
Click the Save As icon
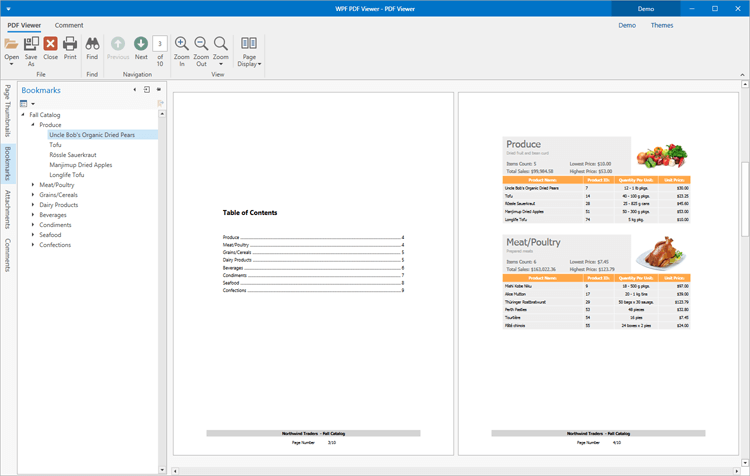[x=31, y=45]
